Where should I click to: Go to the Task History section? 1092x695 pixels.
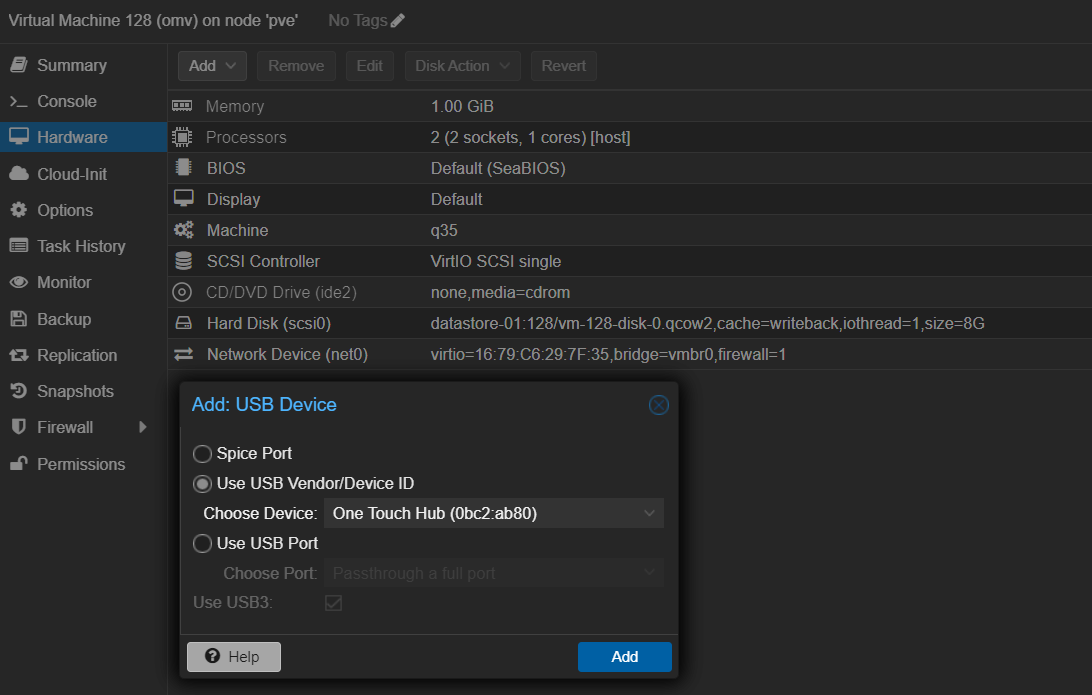click(x=80, y=246)
